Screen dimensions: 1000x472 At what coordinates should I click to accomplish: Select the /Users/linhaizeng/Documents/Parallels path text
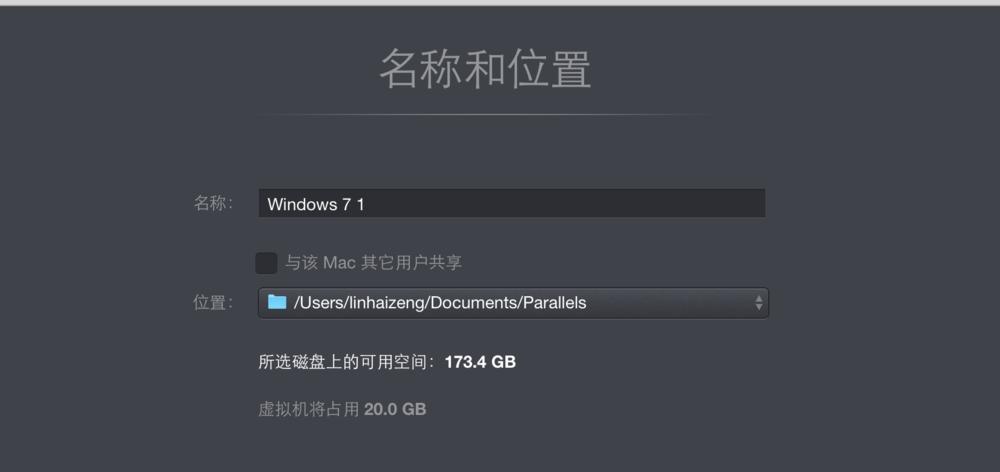click(440, 303)
